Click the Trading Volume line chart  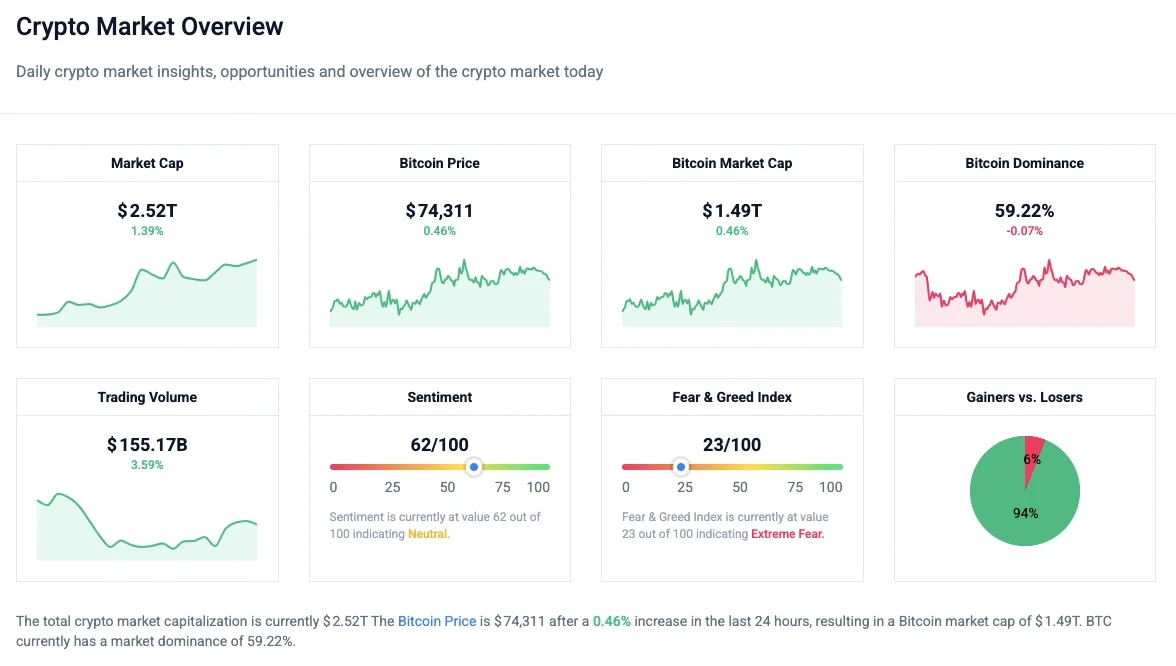(x=147, y=526)
